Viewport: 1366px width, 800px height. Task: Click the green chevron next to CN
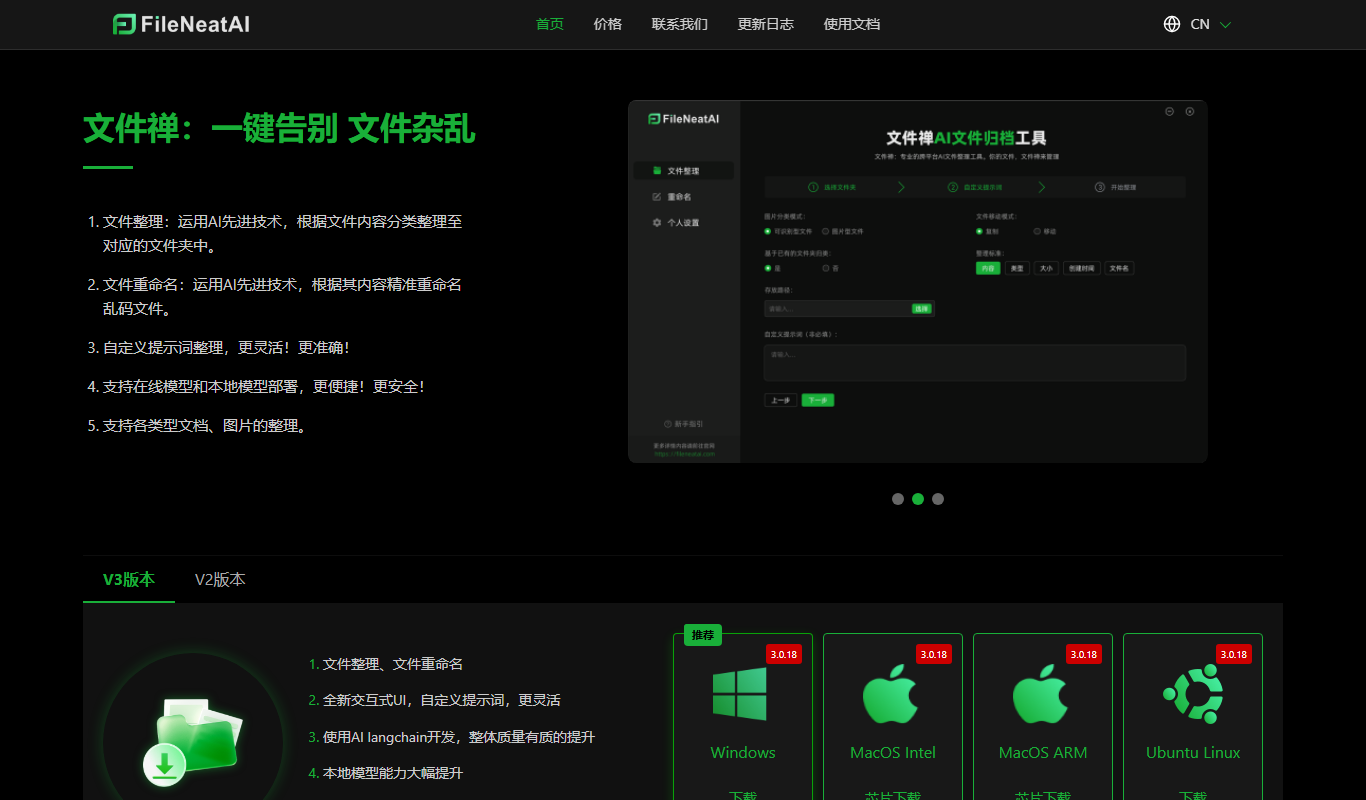pyautogui.click(x=1225, y=25)
